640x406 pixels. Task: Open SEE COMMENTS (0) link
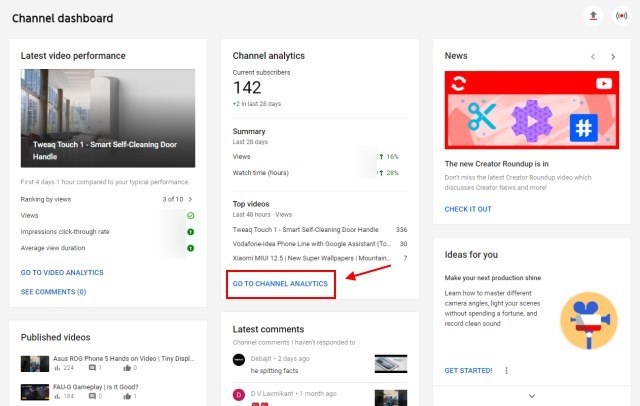point(53,292)
